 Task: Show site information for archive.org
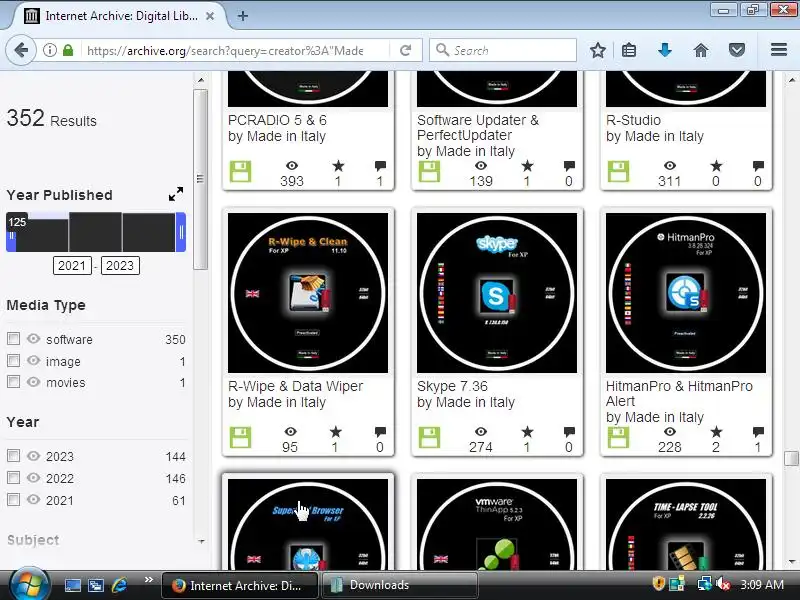pyautogui.click(x=49, y=50)
